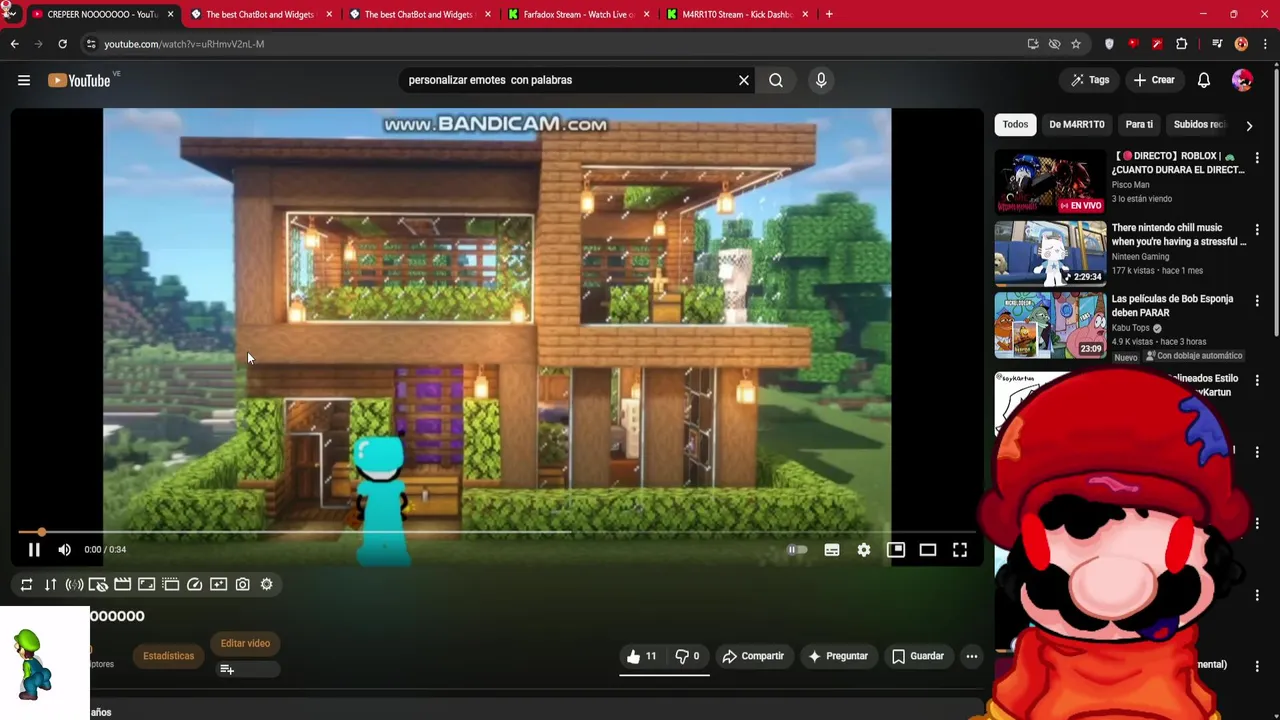Open options for Bob Esponja video
1280x720 pixels.
(1257, 301)
